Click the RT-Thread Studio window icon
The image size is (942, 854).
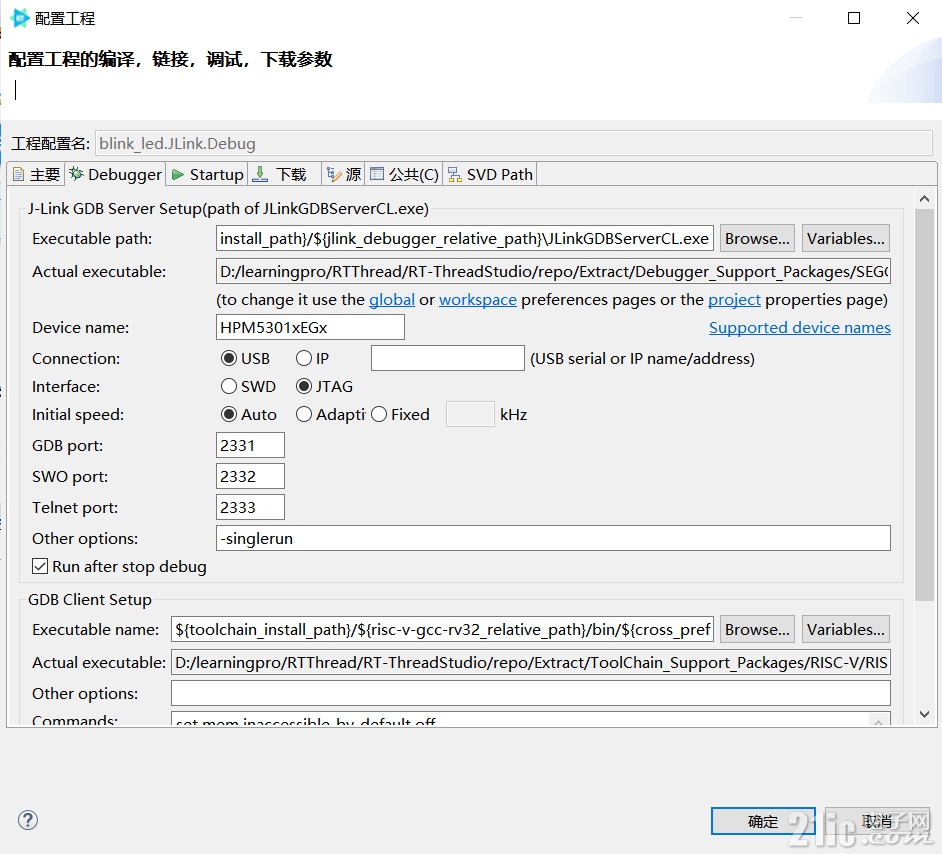20,18
